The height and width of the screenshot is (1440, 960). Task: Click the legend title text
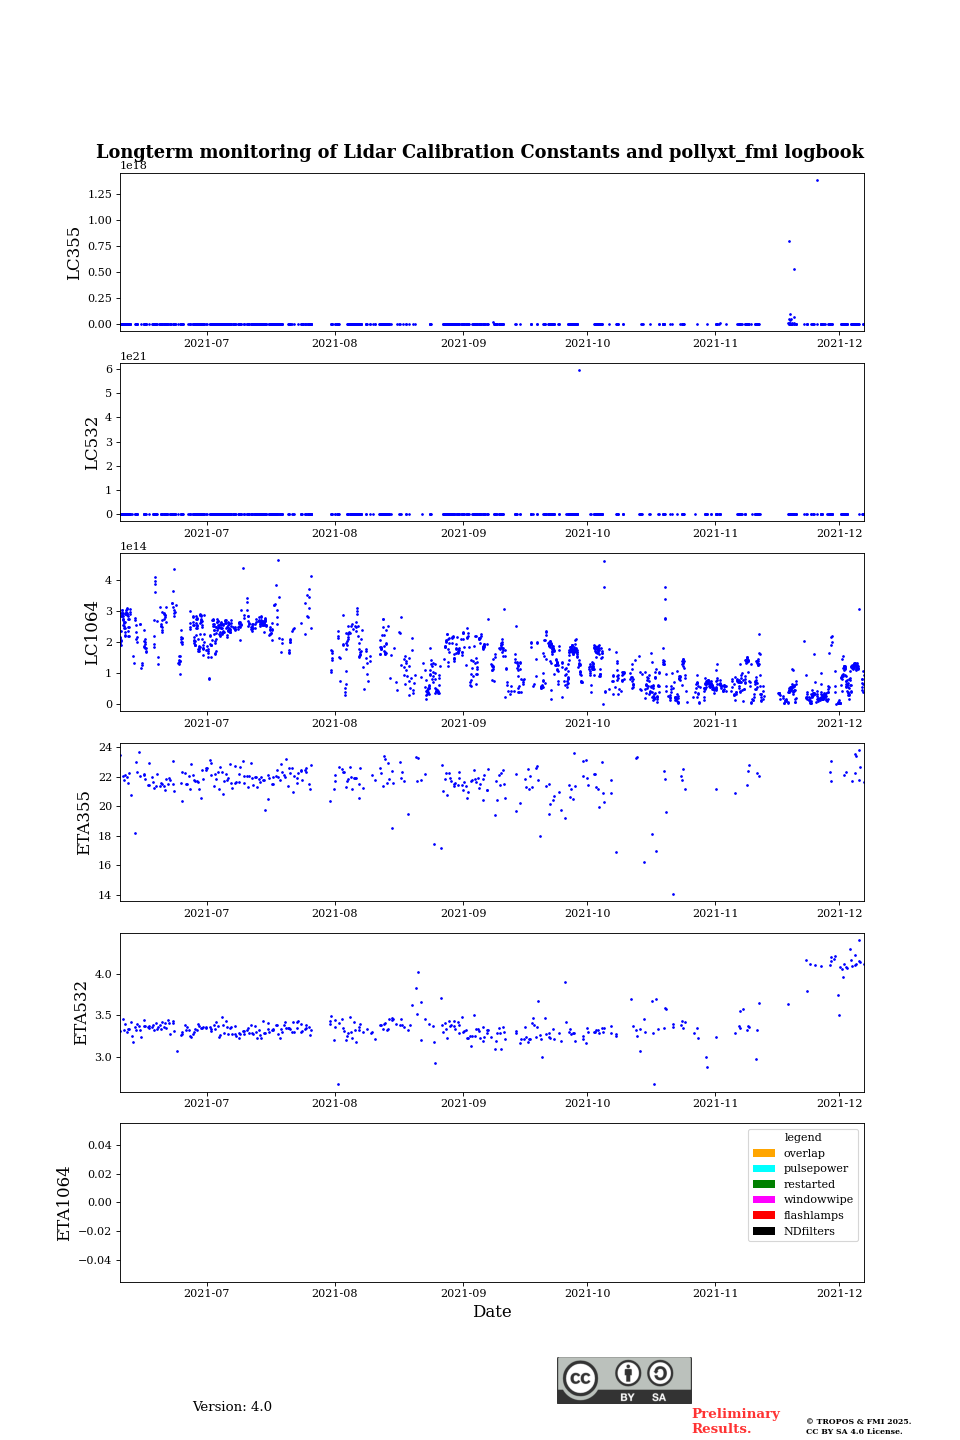[x=803, y=1138]
